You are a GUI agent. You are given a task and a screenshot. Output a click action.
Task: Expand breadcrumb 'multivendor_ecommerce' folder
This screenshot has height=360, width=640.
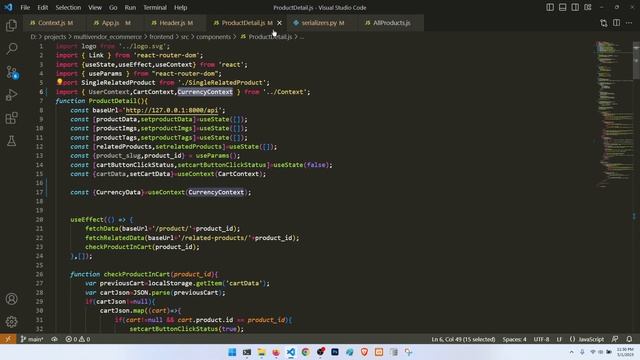[108, 37]
